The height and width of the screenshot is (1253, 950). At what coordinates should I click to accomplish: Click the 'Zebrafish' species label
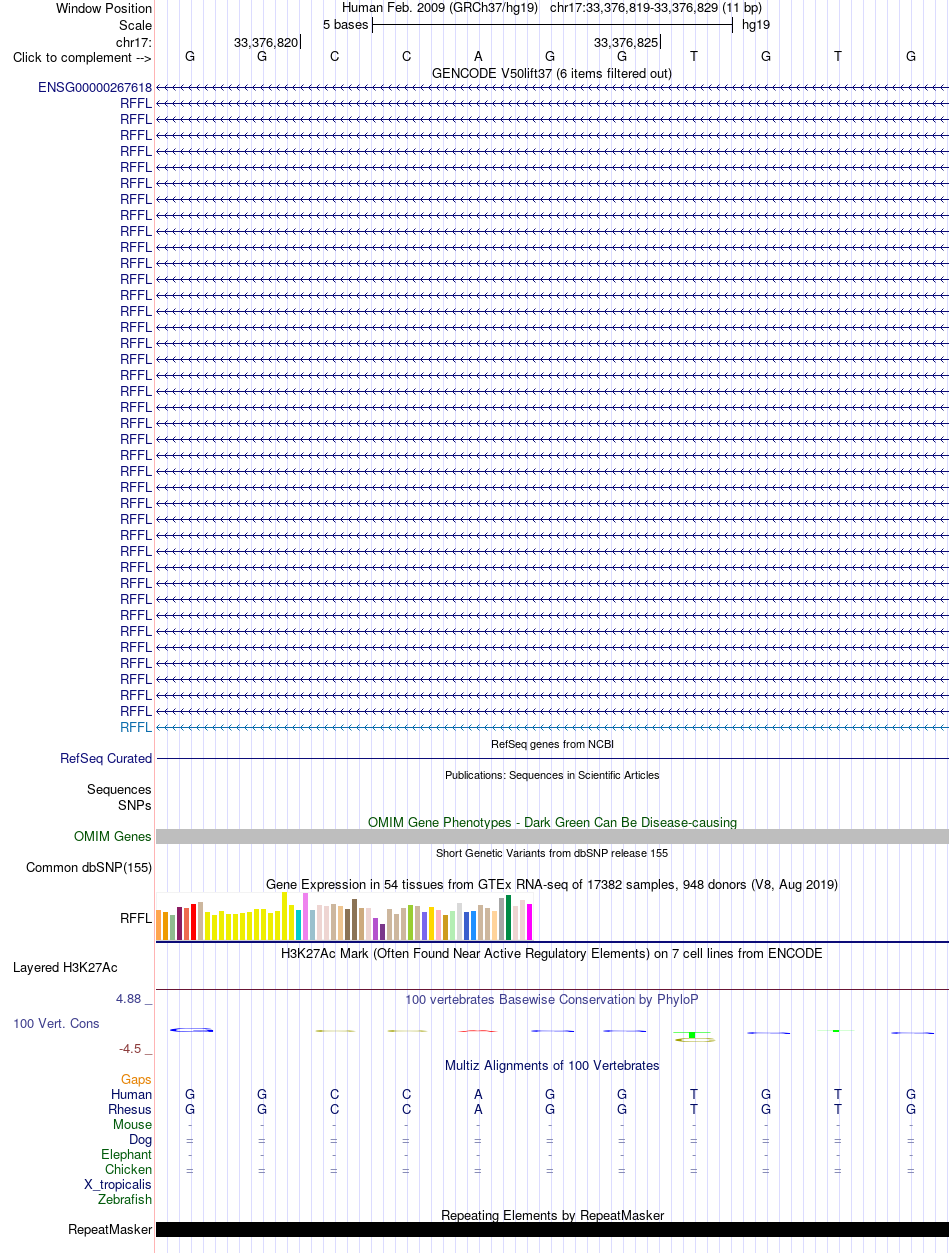point(125,1199)
